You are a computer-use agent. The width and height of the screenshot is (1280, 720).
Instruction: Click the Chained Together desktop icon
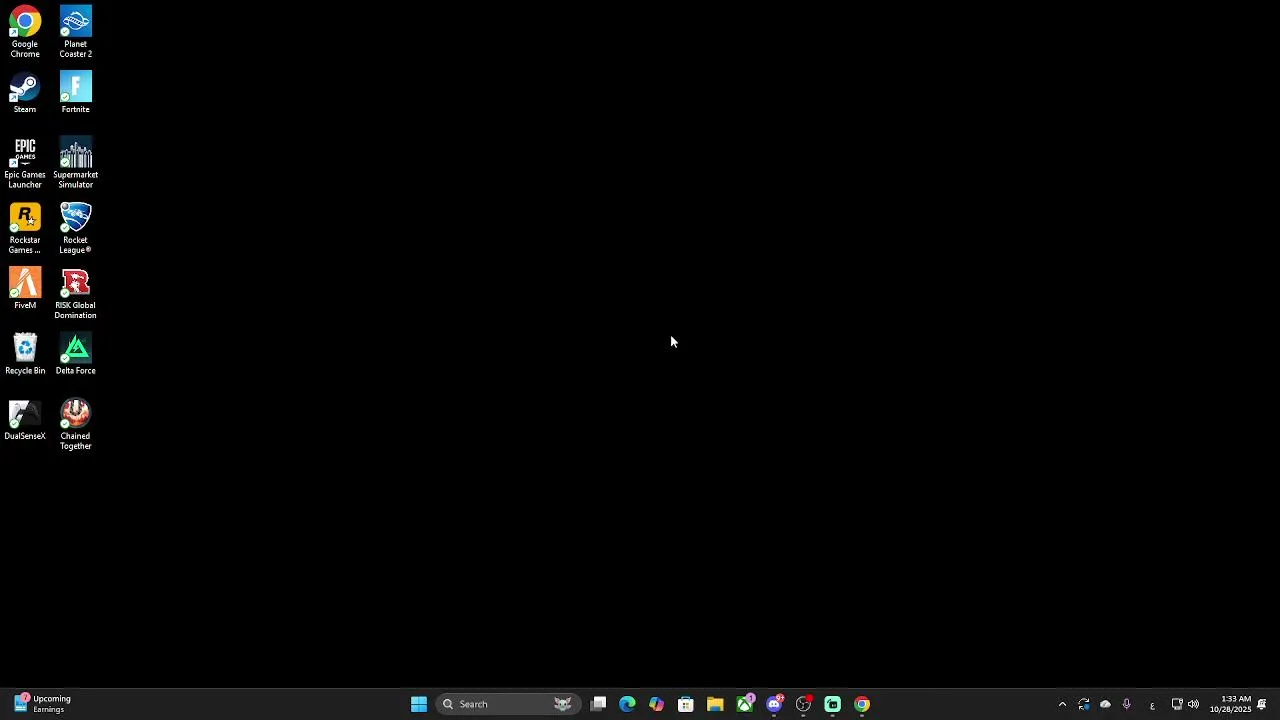[75, 425]
